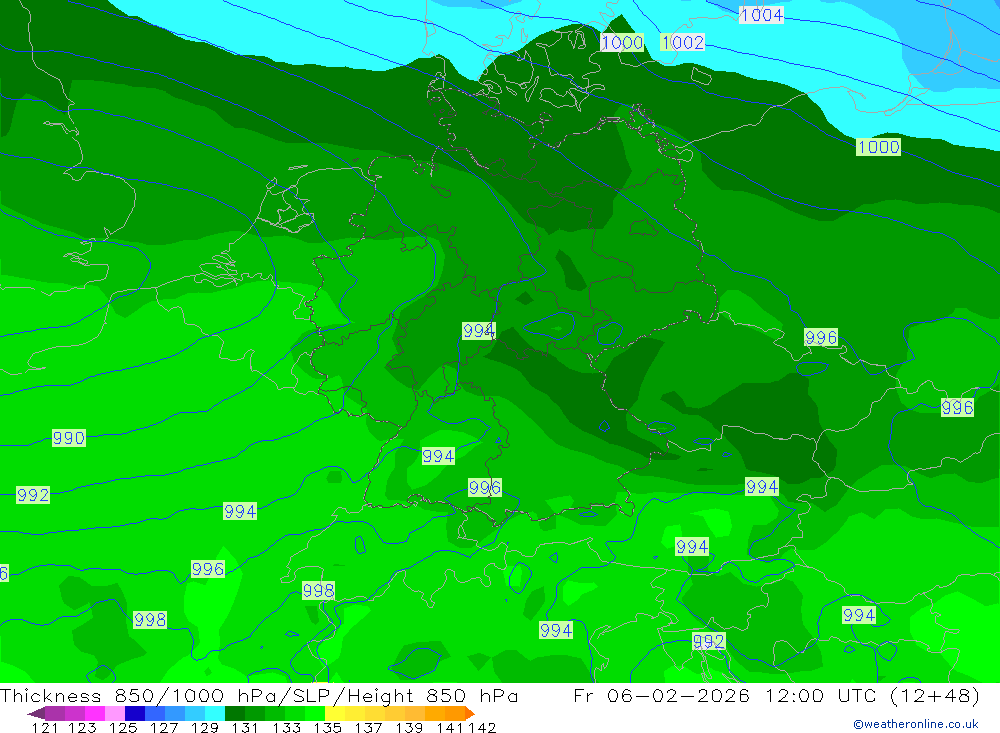This screenshot has width=1000, height=733.
Task: Open the weatheronline.co.uk credit link
Action: click(916, 724)
